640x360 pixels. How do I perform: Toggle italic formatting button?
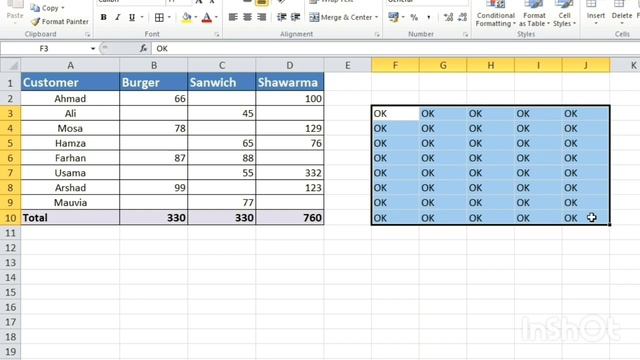pos(118,18)
